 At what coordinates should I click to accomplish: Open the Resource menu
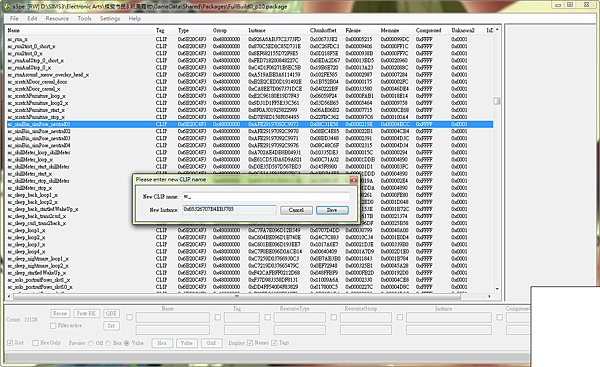[57, 18]
